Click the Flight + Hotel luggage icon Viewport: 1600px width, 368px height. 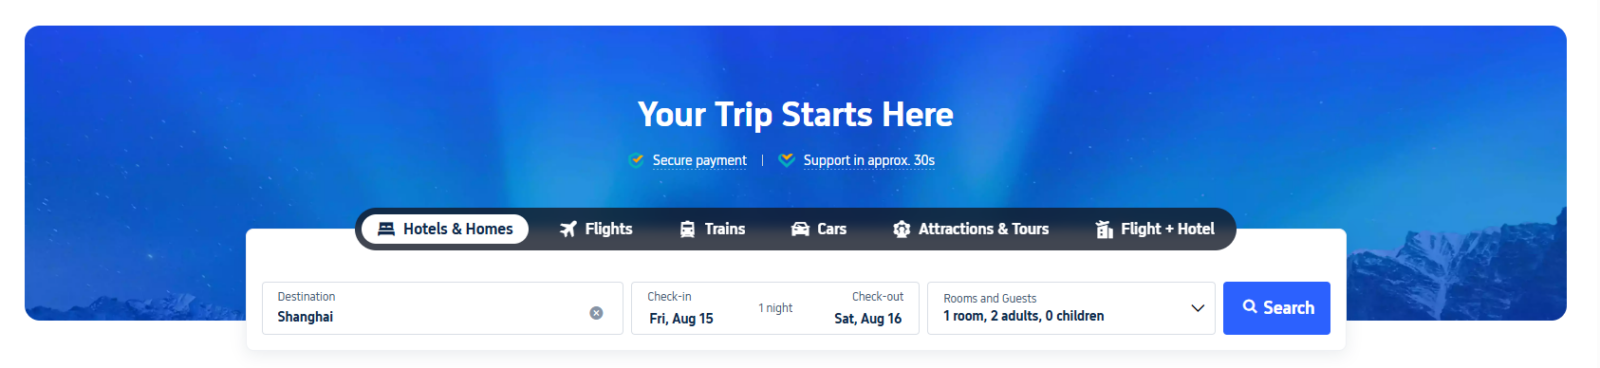(x=1104, y=229)
